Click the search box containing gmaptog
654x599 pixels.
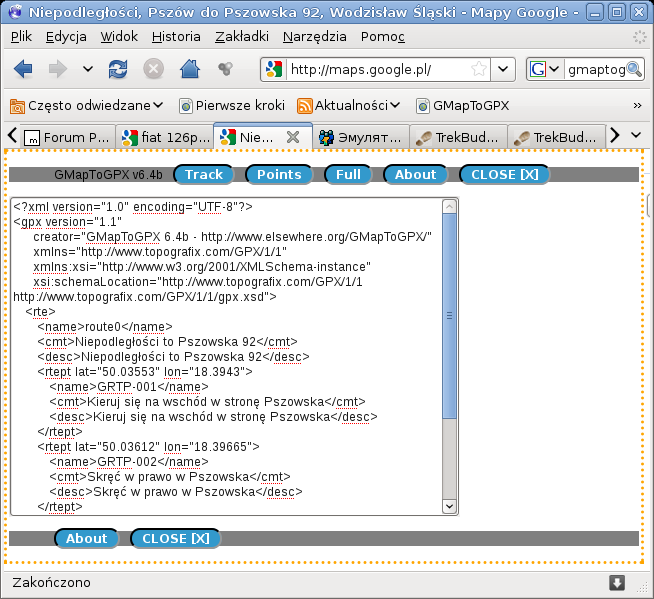coord(596,69)
